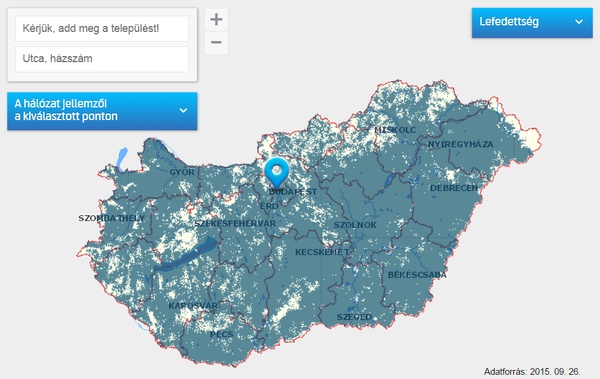The height and width of the screenshot is (379, 600).
Task: Open the Lefedettség coverage menu
Action: pyautogui.click(x=532, y=23)
